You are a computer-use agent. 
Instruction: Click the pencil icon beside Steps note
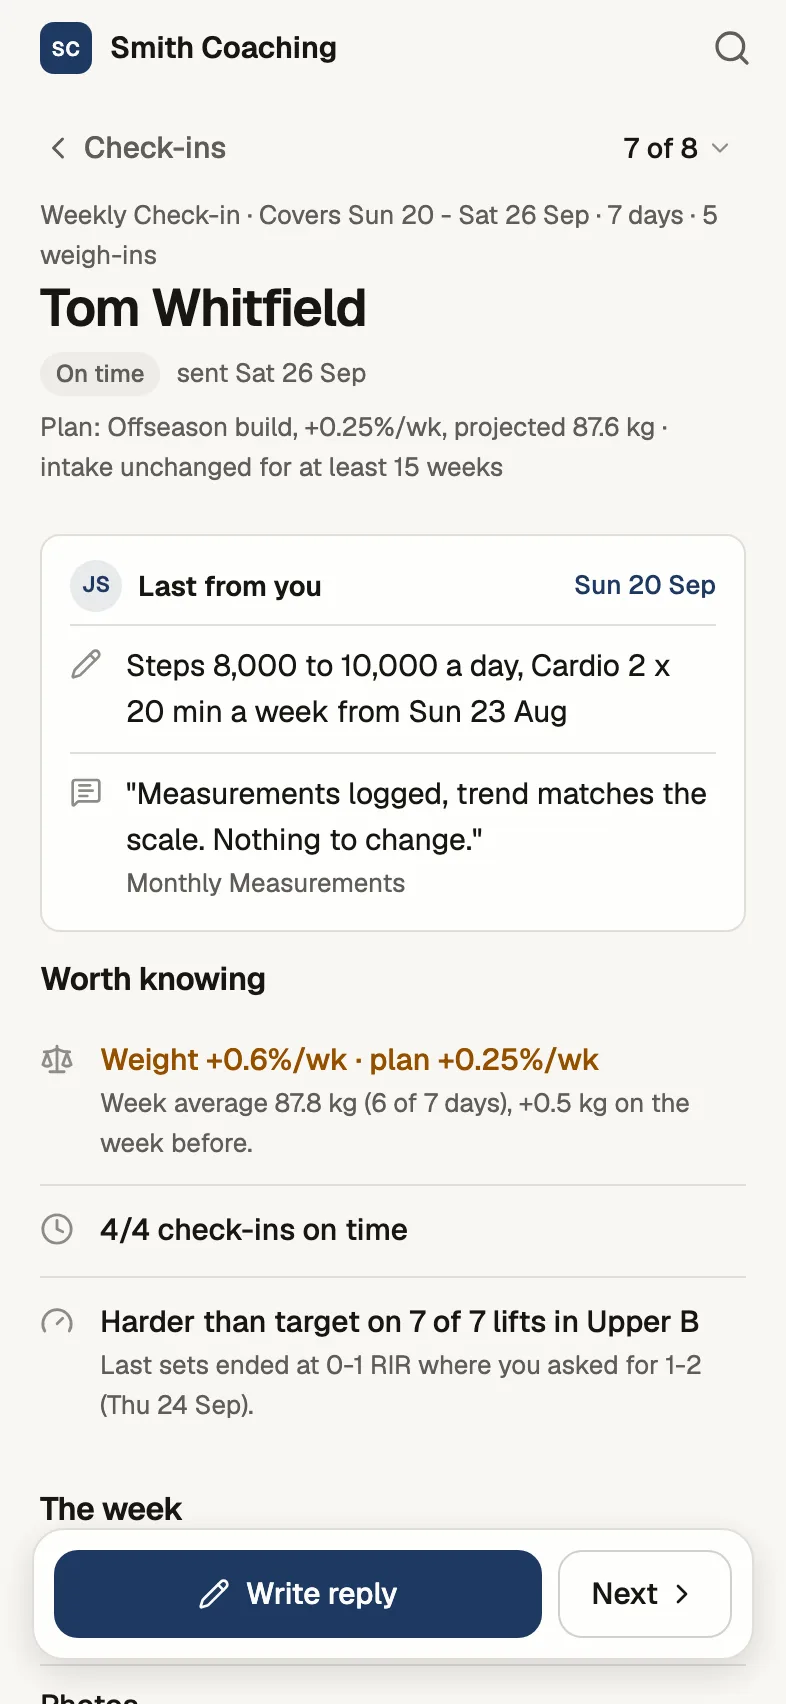click(x=86, y=664)
